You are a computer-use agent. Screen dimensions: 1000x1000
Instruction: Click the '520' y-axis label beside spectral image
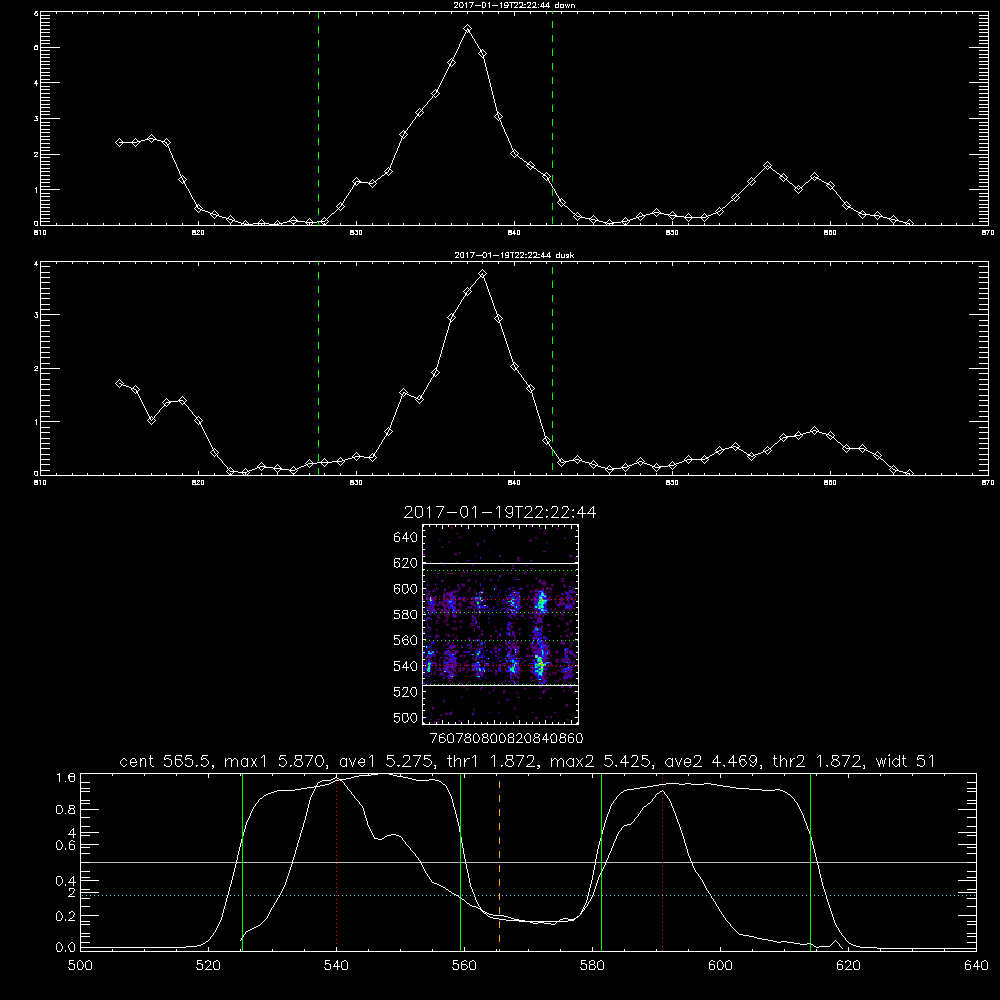pyautogui.click(x=406, y=692)
